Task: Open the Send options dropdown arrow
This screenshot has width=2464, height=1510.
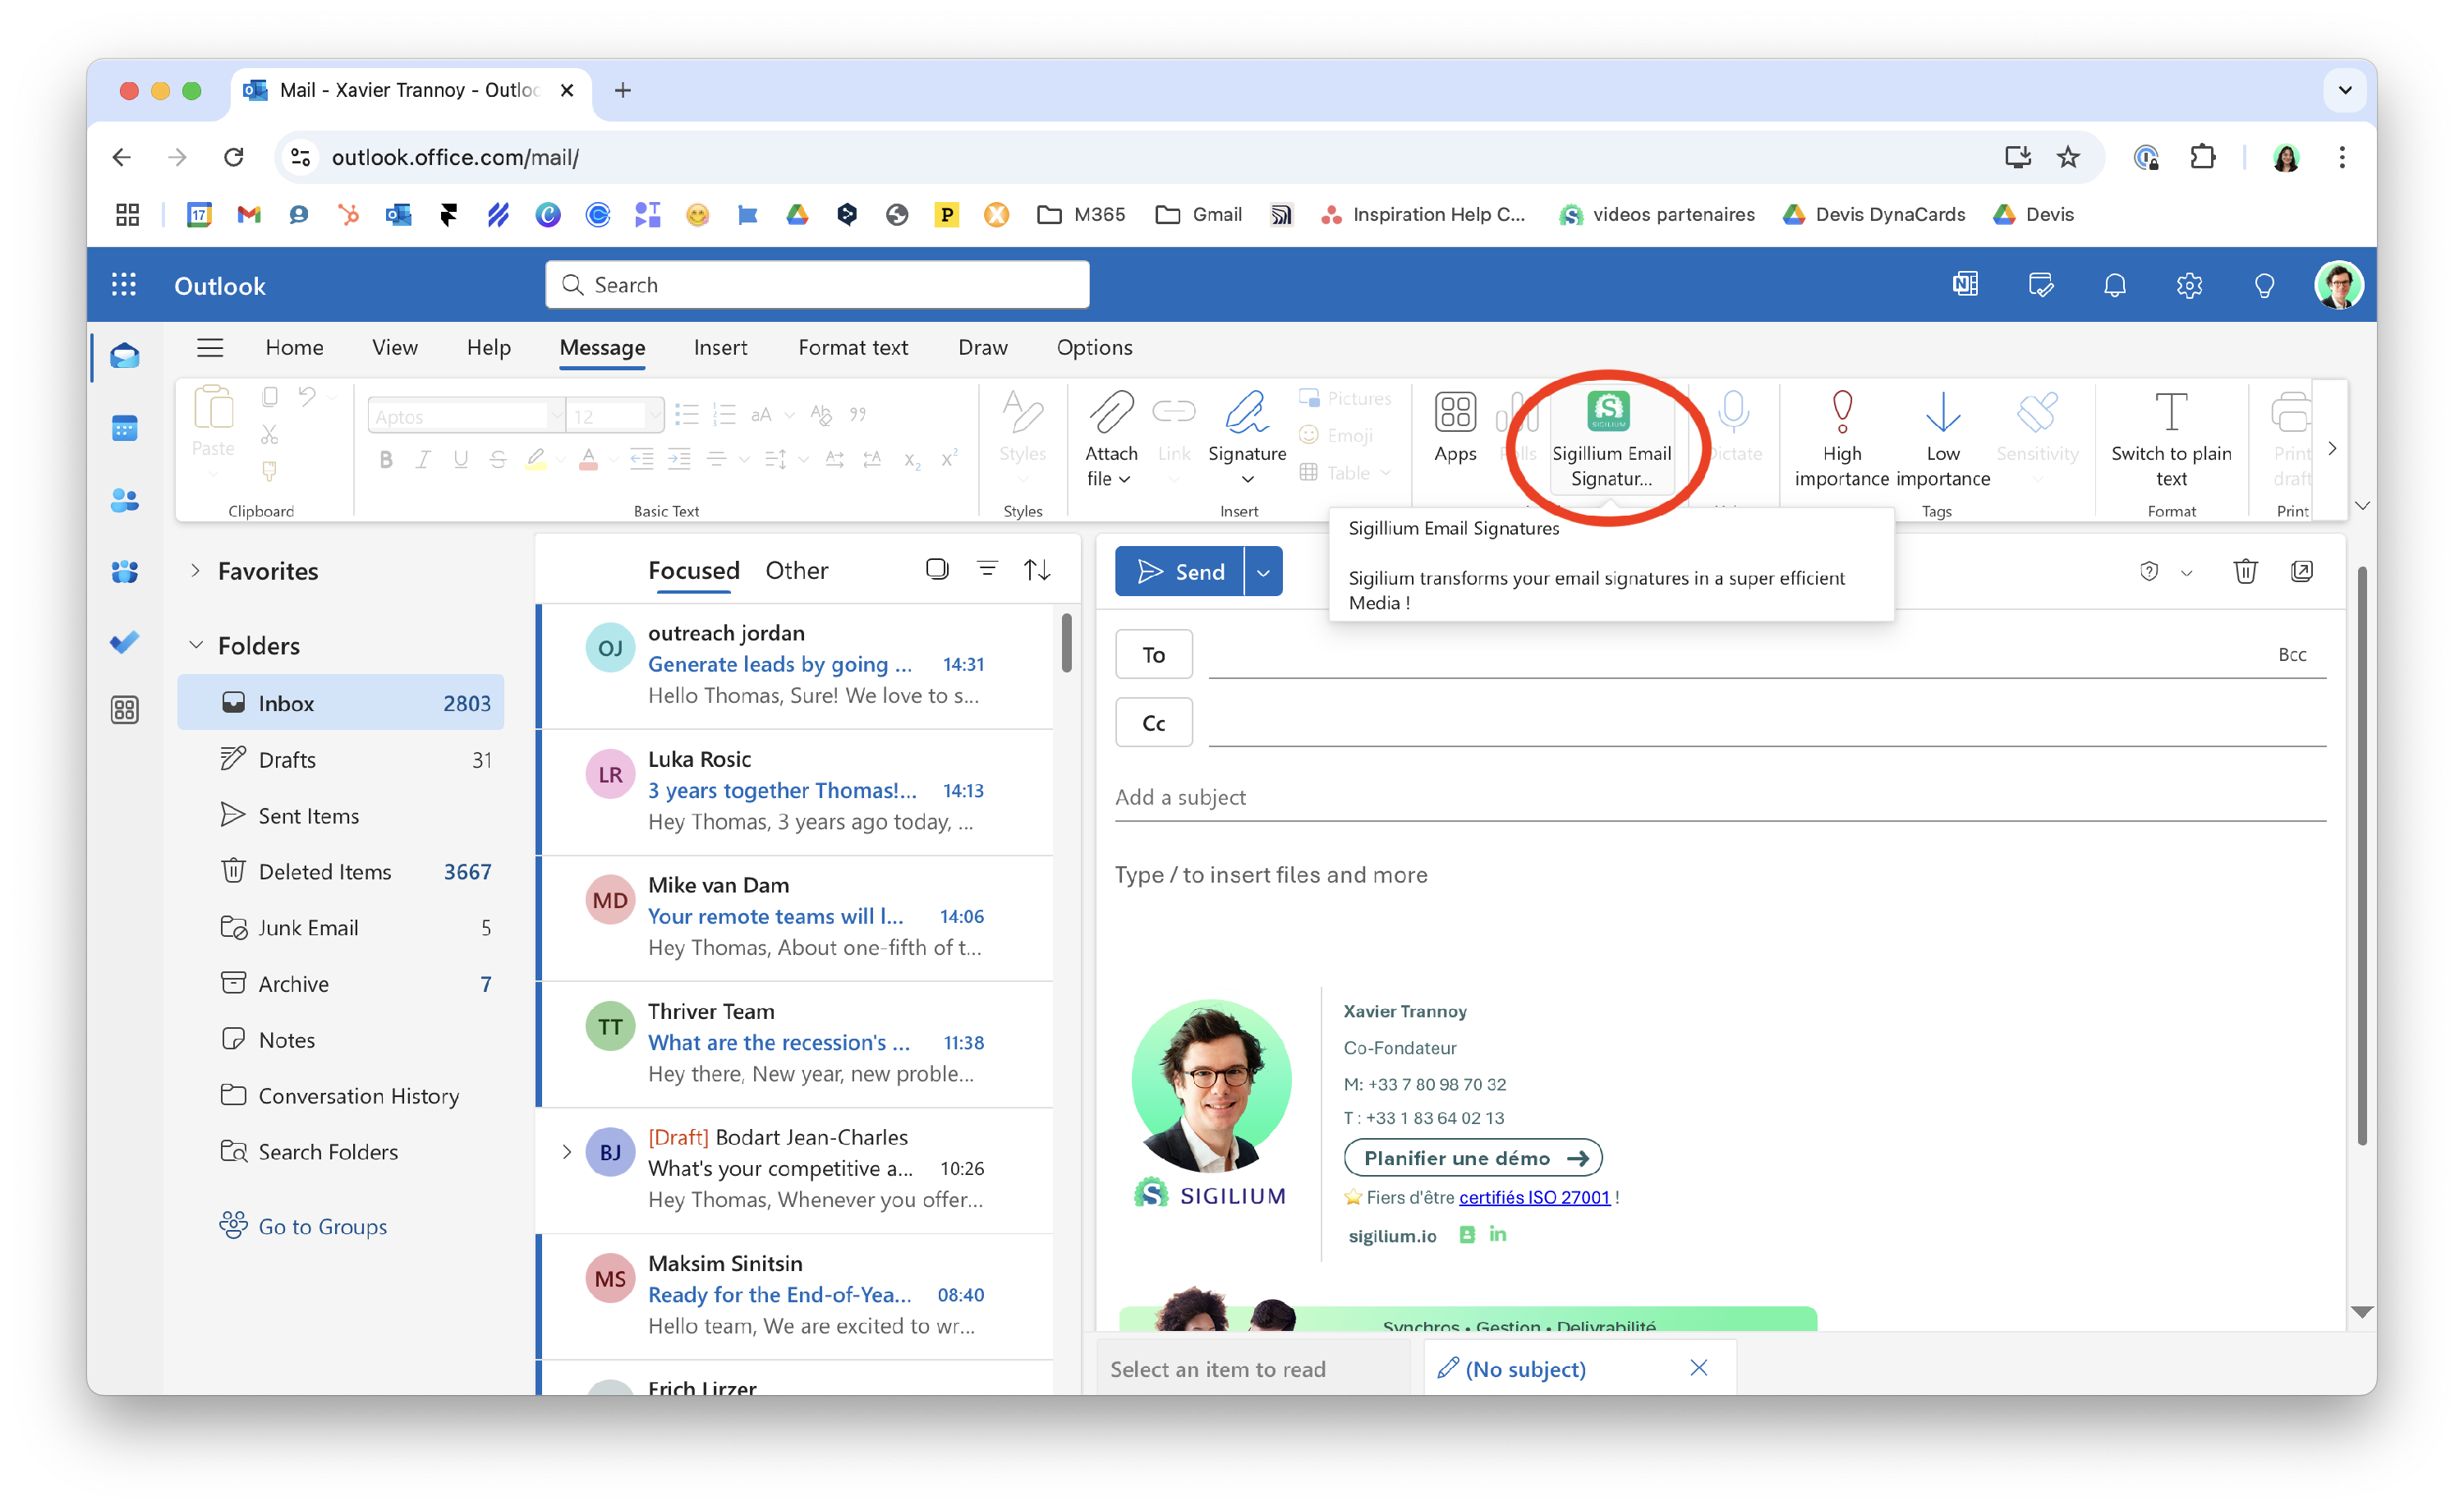Action: (1263, 572)
